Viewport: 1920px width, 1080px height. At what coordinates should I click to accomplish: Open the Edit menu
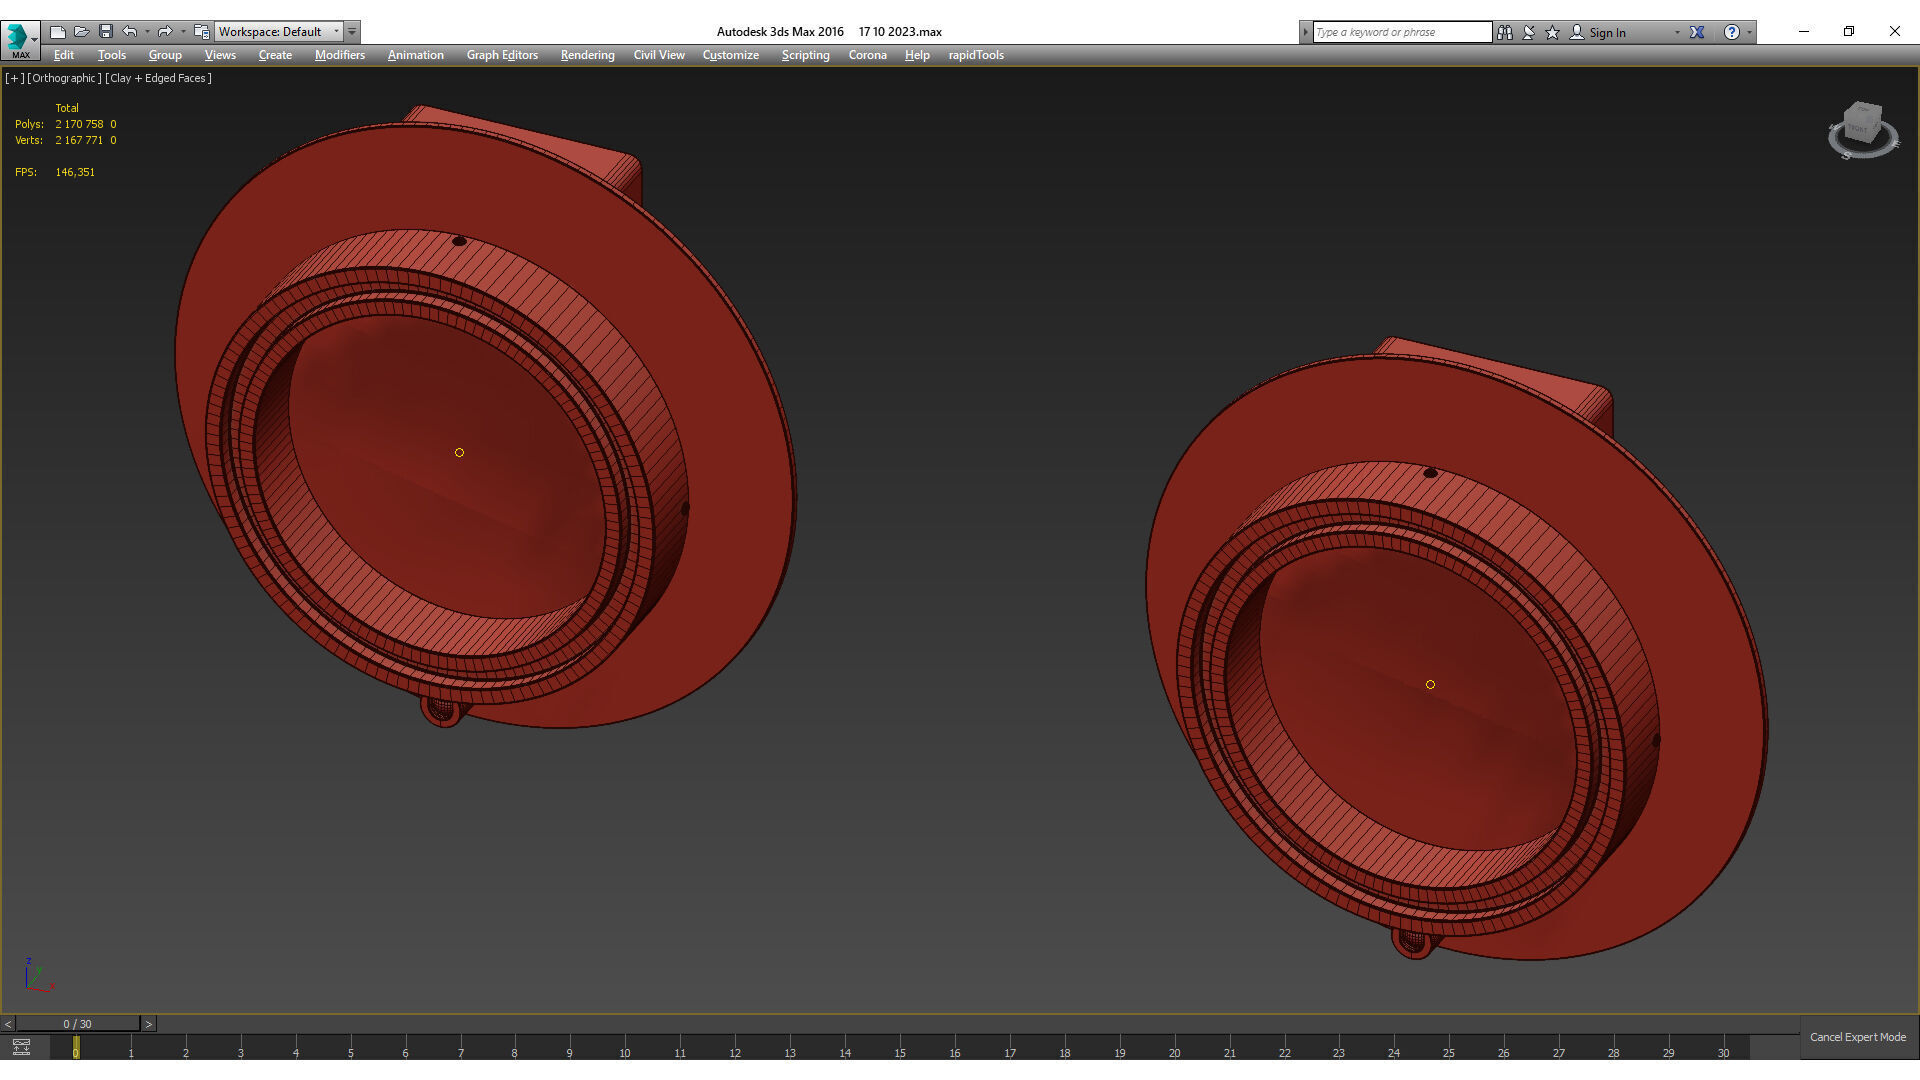pyautogui.click(x=64, y=55)
